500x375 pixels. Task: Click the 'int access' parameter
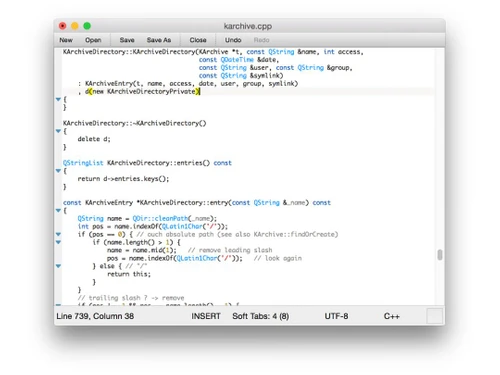342,52
